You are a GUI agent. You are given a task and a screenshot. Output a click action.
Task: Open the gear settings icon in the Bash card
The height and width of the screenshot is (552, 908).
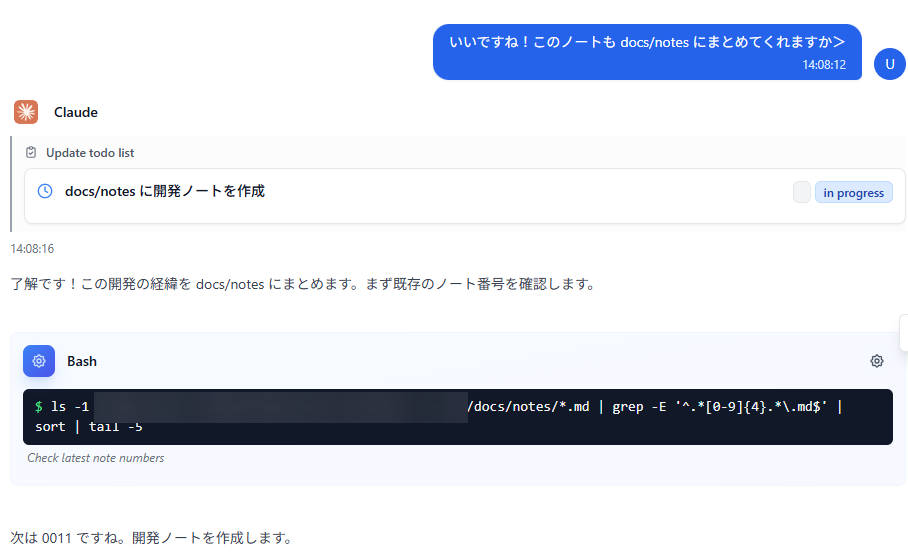pos(876,361)
